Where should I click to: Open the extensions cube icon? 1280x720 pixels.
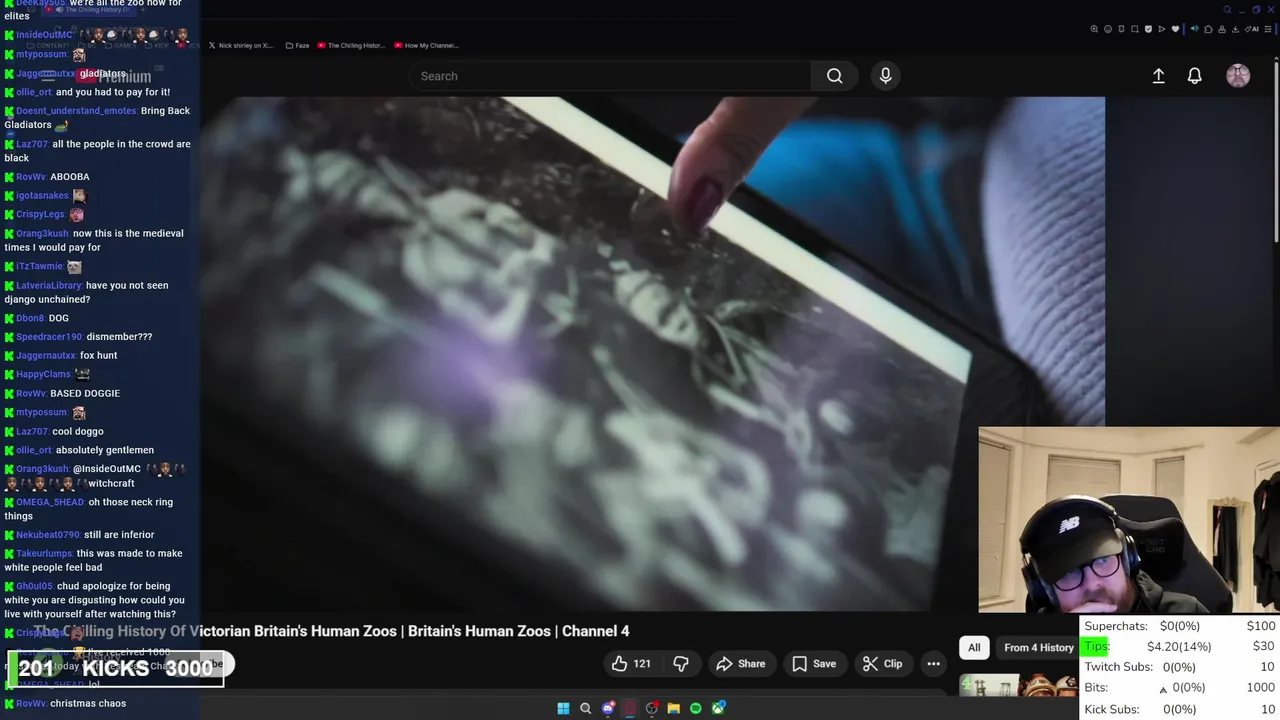[1208, 29]
